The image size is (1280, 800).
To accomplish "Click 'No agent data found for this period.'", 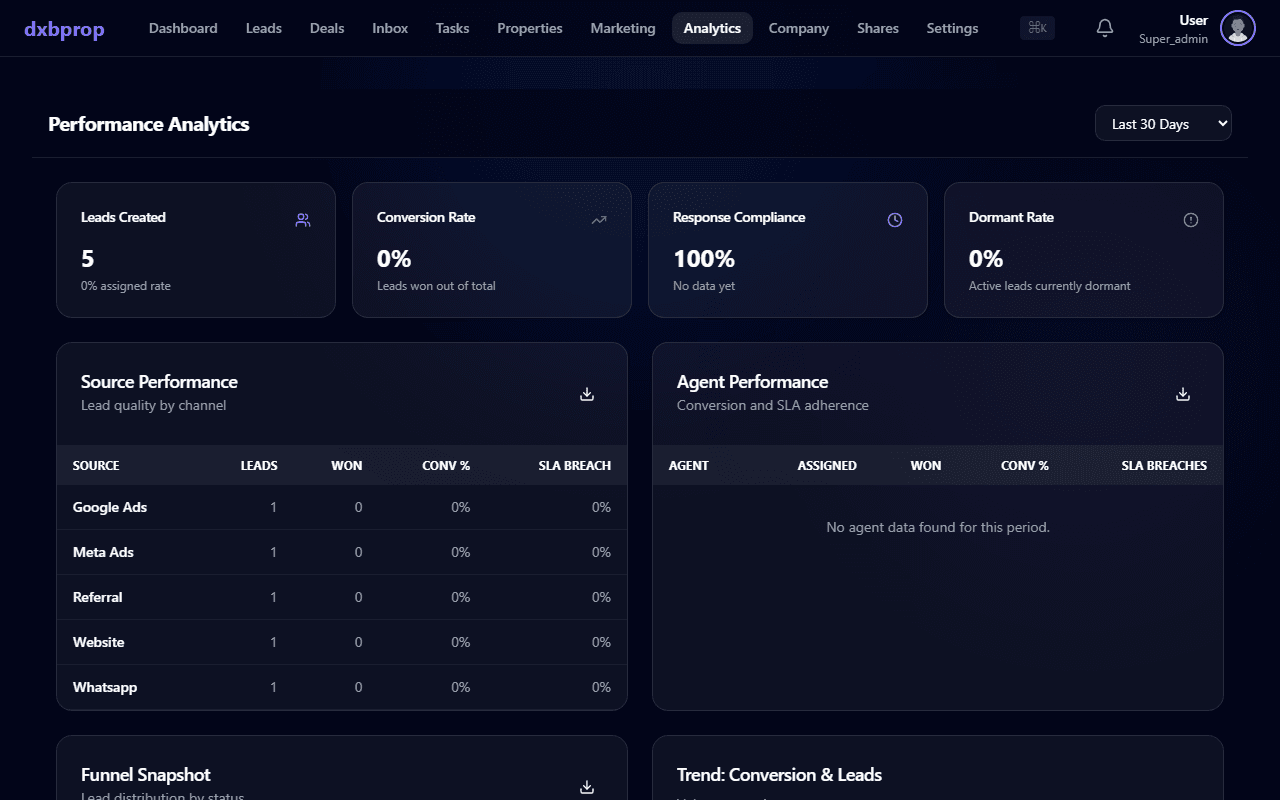I will (x=938, y=527).
